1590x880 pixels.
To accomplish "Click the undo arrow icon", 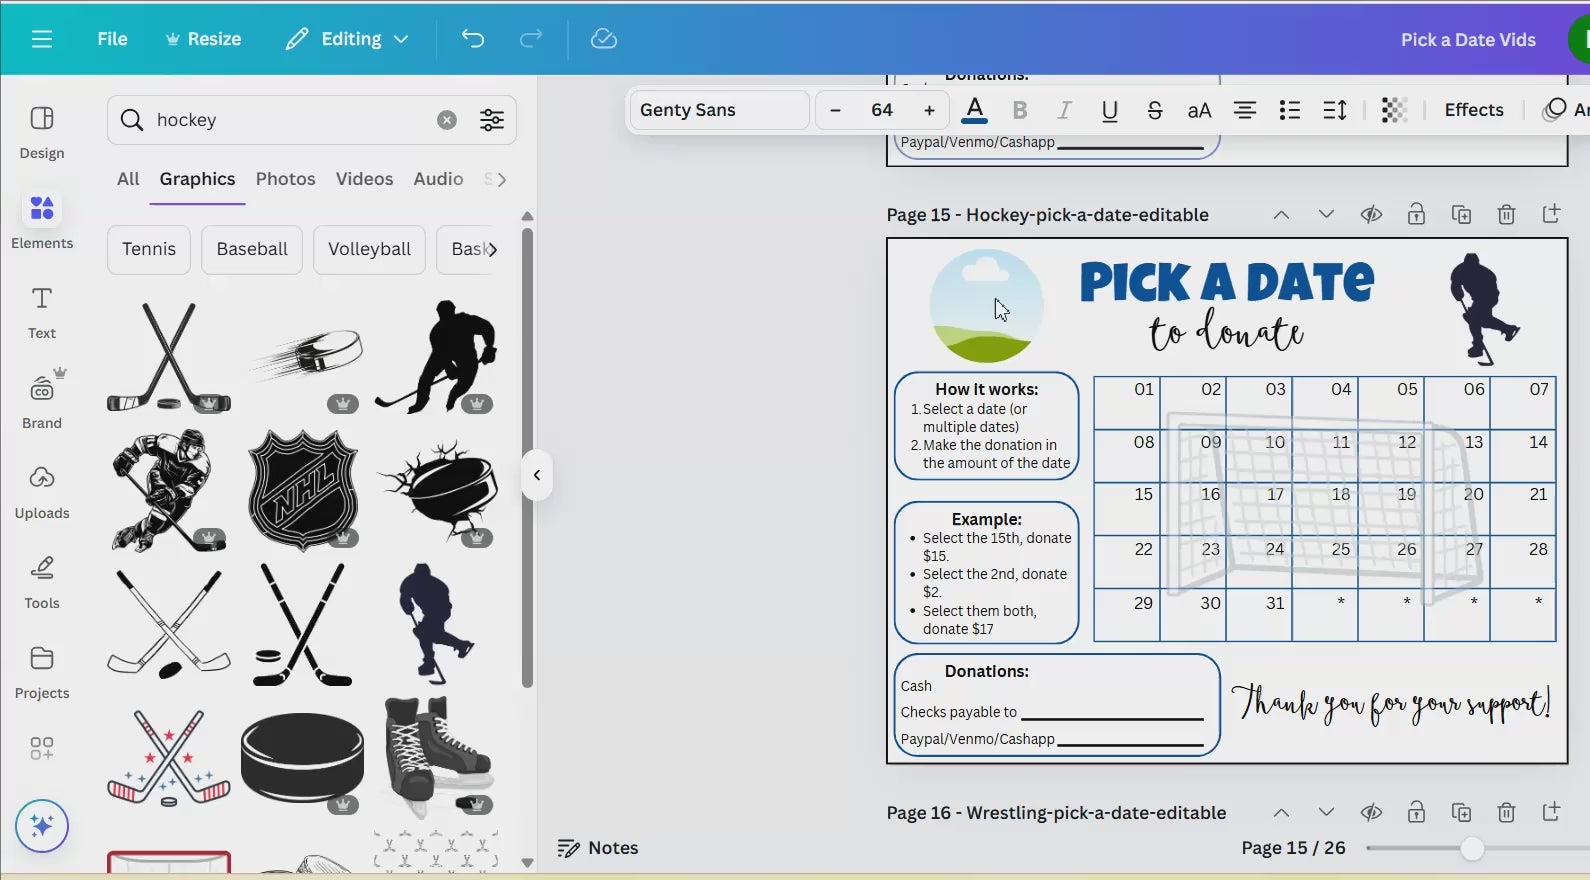I will pyautogui.click(x=472, y=39).
